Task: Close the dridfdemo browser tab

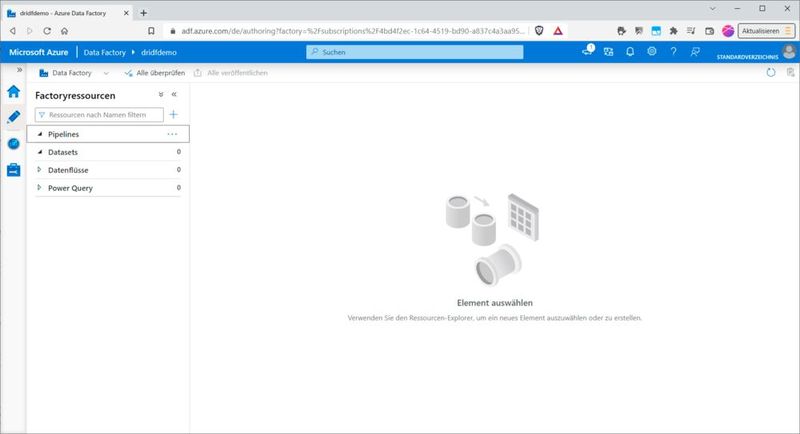Action: [x=126, y=13]
